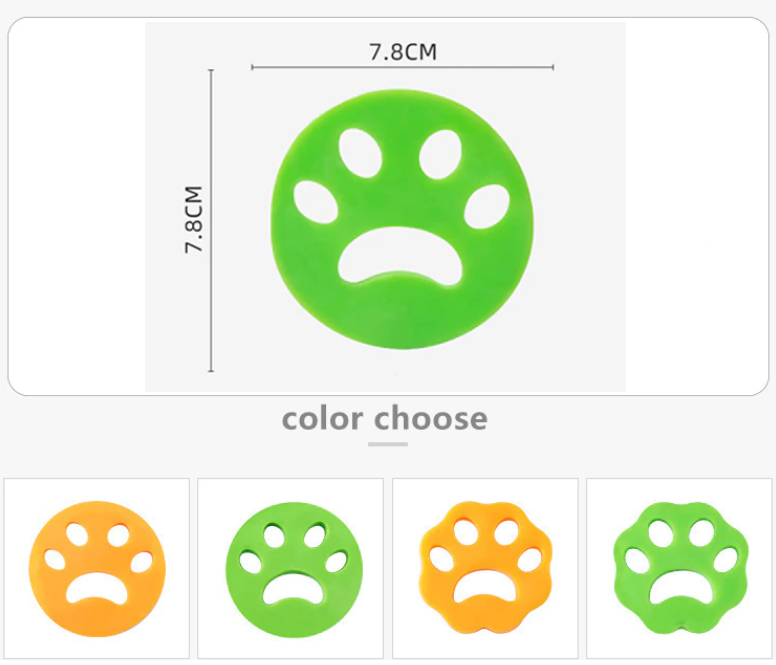Click the word "color" in the heading
The height and width of the screenshot is (665, 776).
323,417
